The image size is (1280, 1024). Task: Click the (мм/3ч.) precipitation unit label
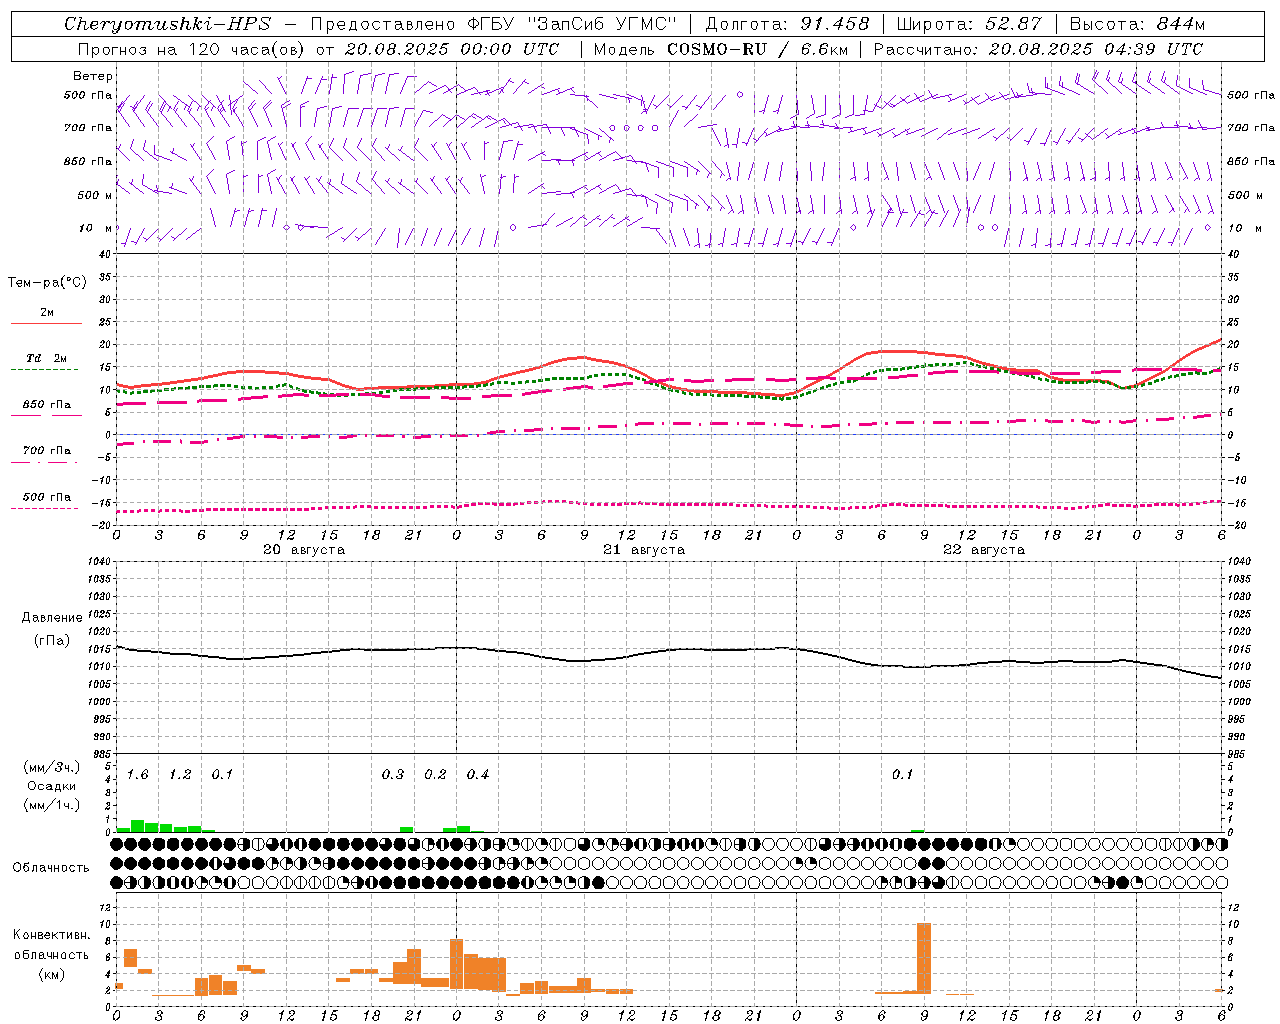point(52,768)
